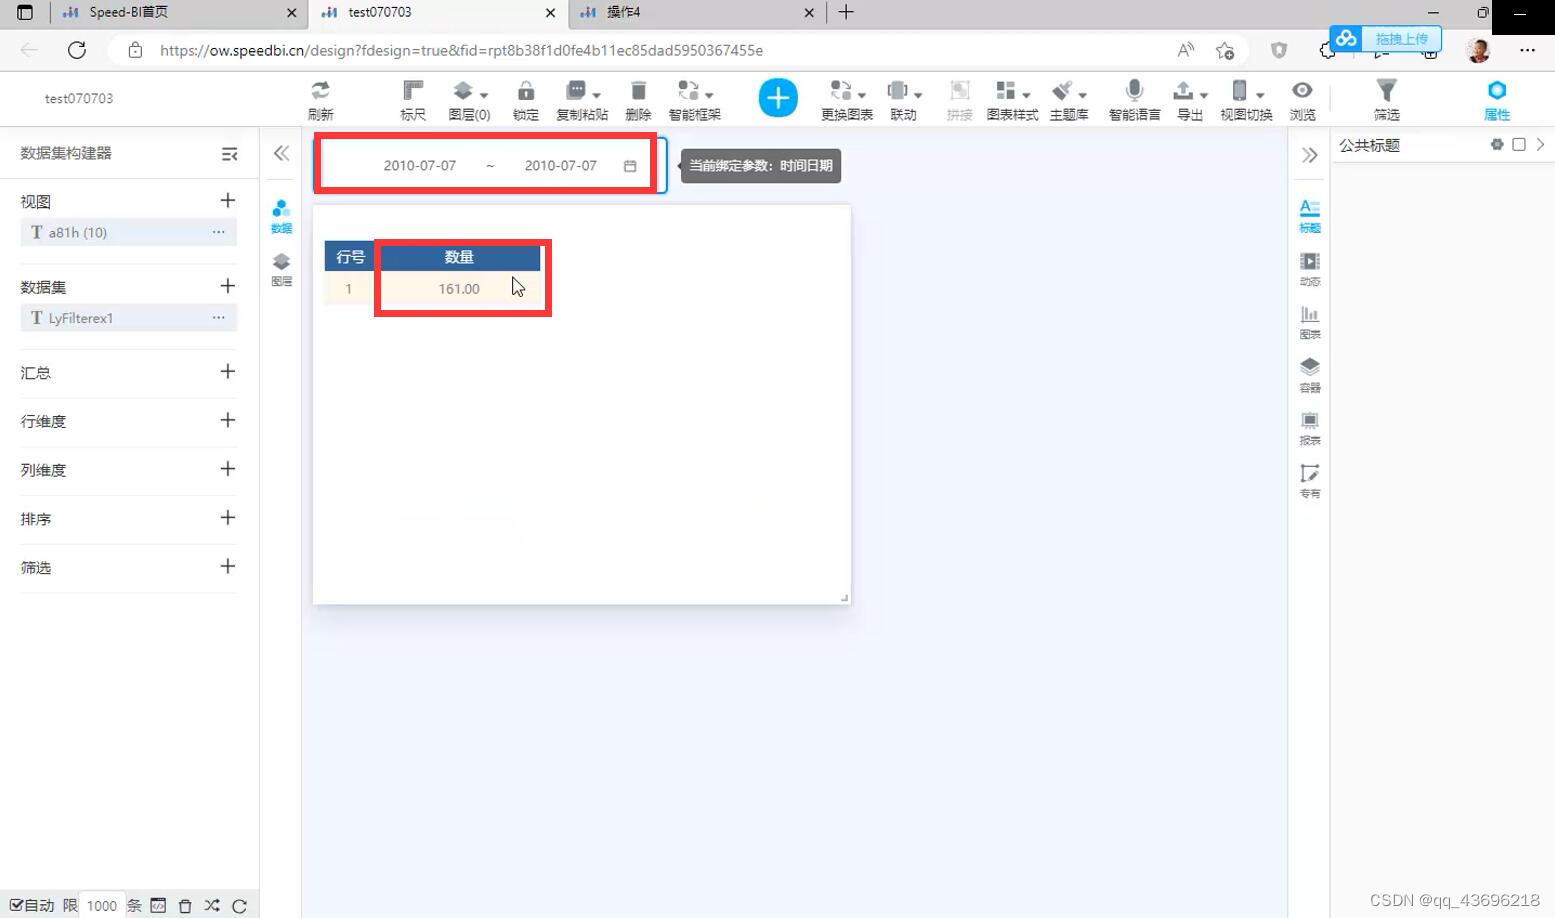Collapse right panel with double chevron
Image resolution: width=1555 pixels, height=918 pixels.
pyautogui.click(x=1309, y=155)
